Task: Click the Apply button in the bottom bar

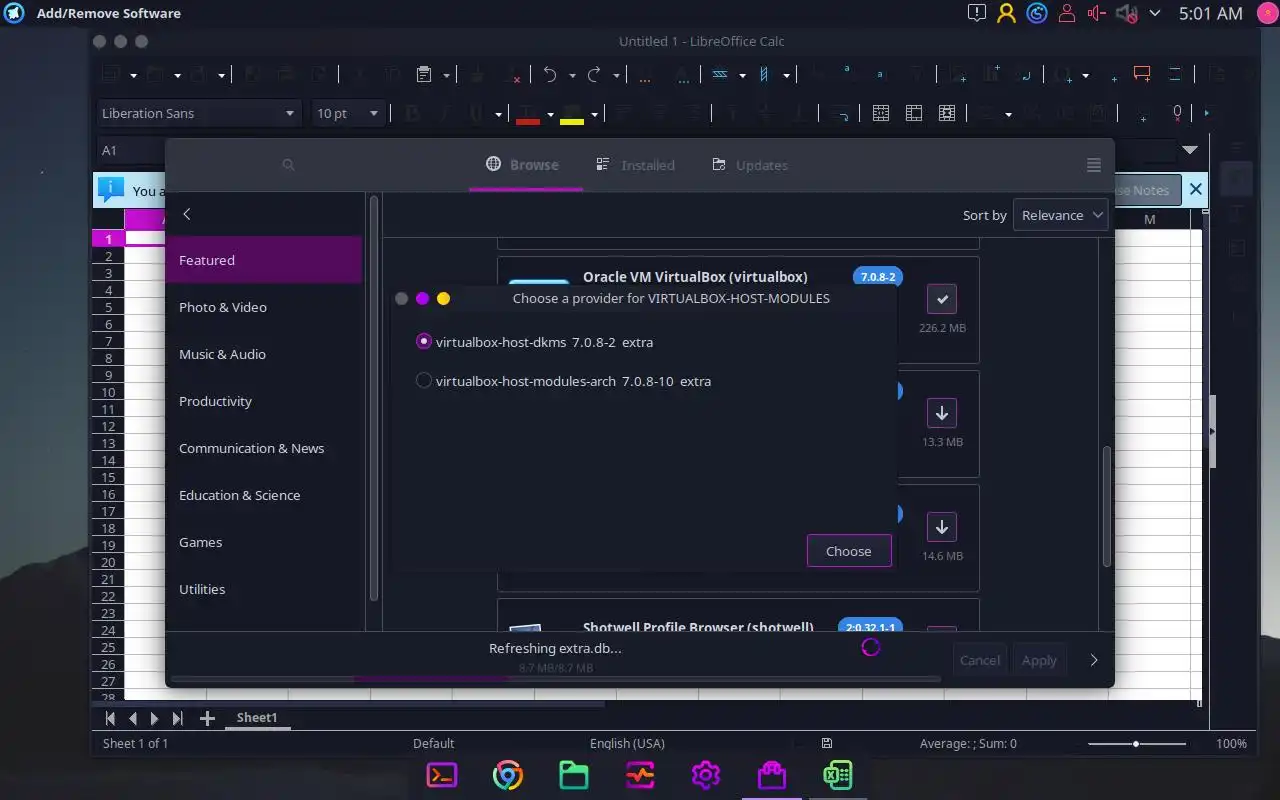Action: point(1039,660)
